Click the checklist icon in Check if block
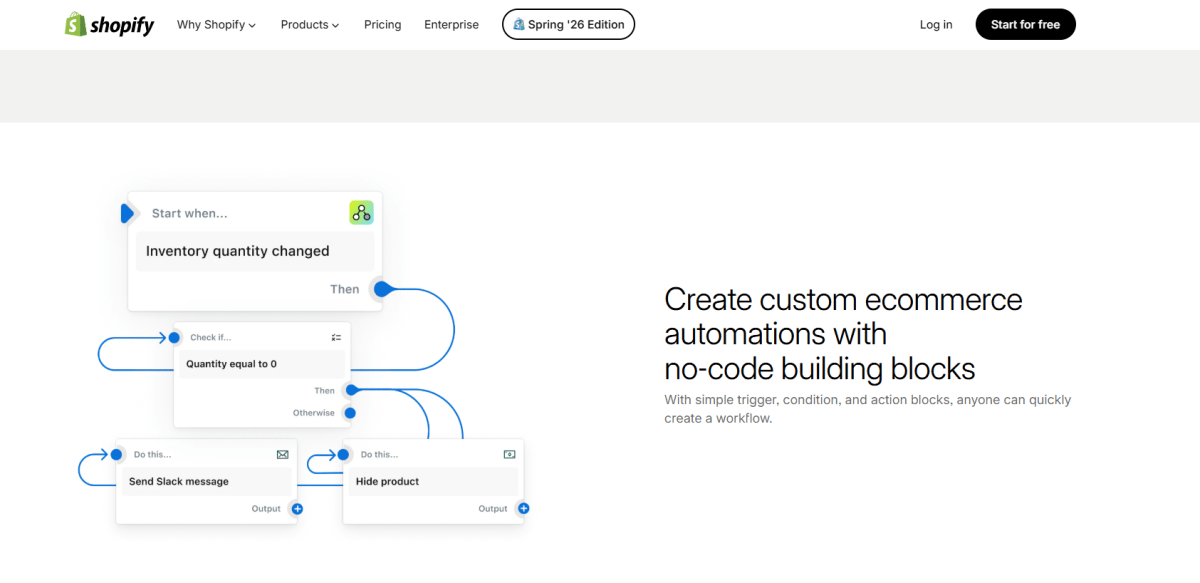The height and width of the screenshot is (583, 1200). [x=336, y=338]
